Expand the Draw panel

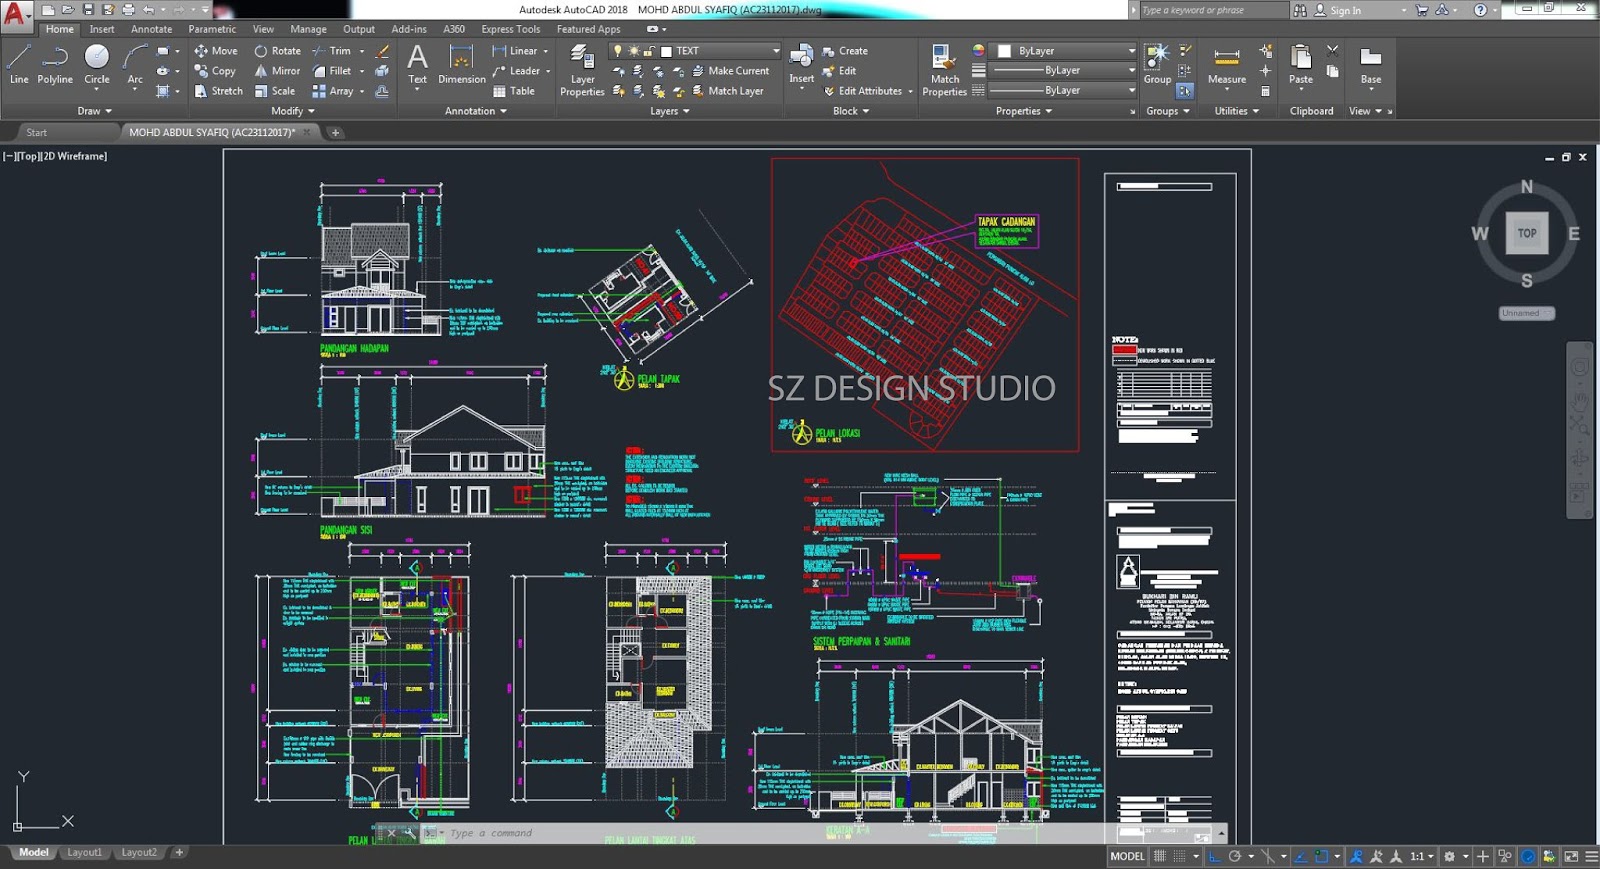[95, 111]
